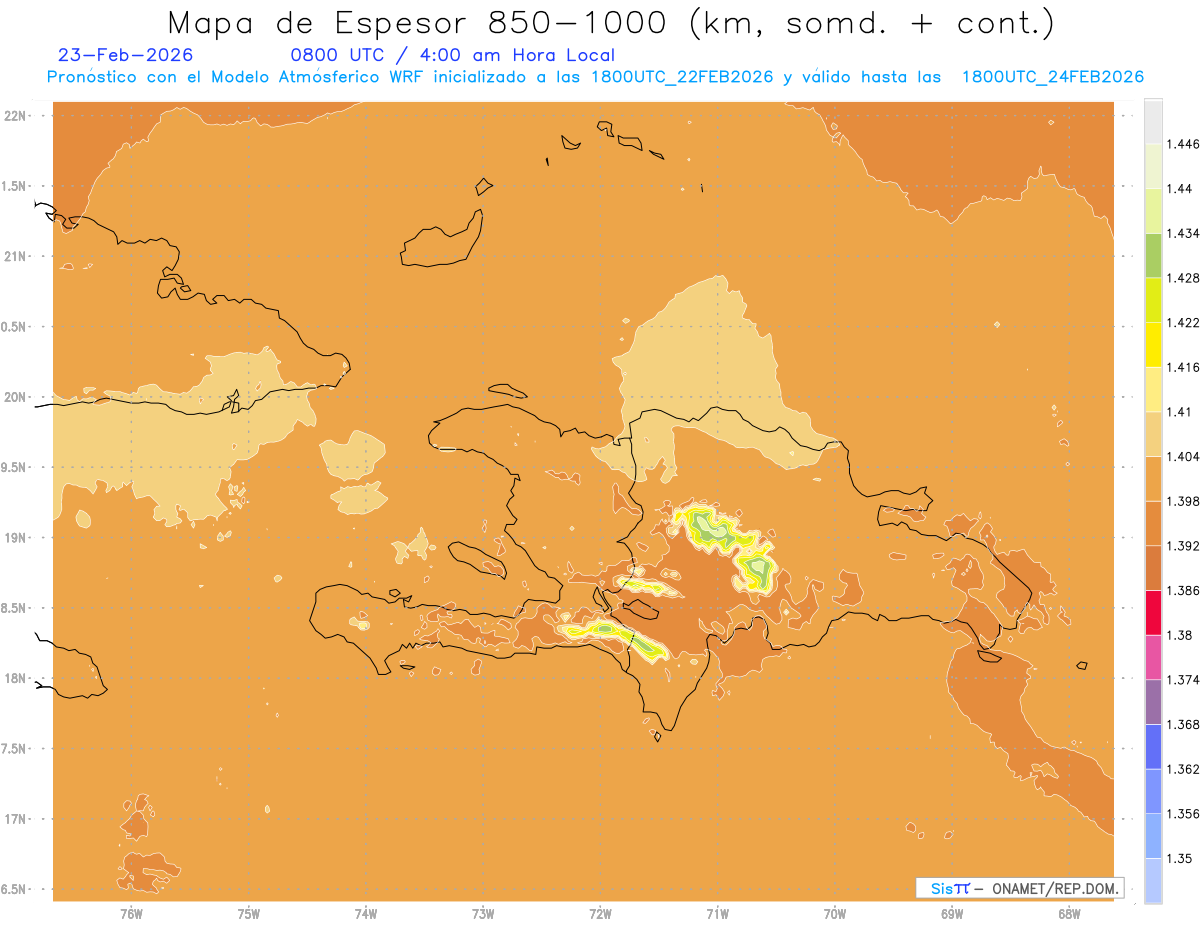Click legend value '1.446'

click(x=1182, y=145)
